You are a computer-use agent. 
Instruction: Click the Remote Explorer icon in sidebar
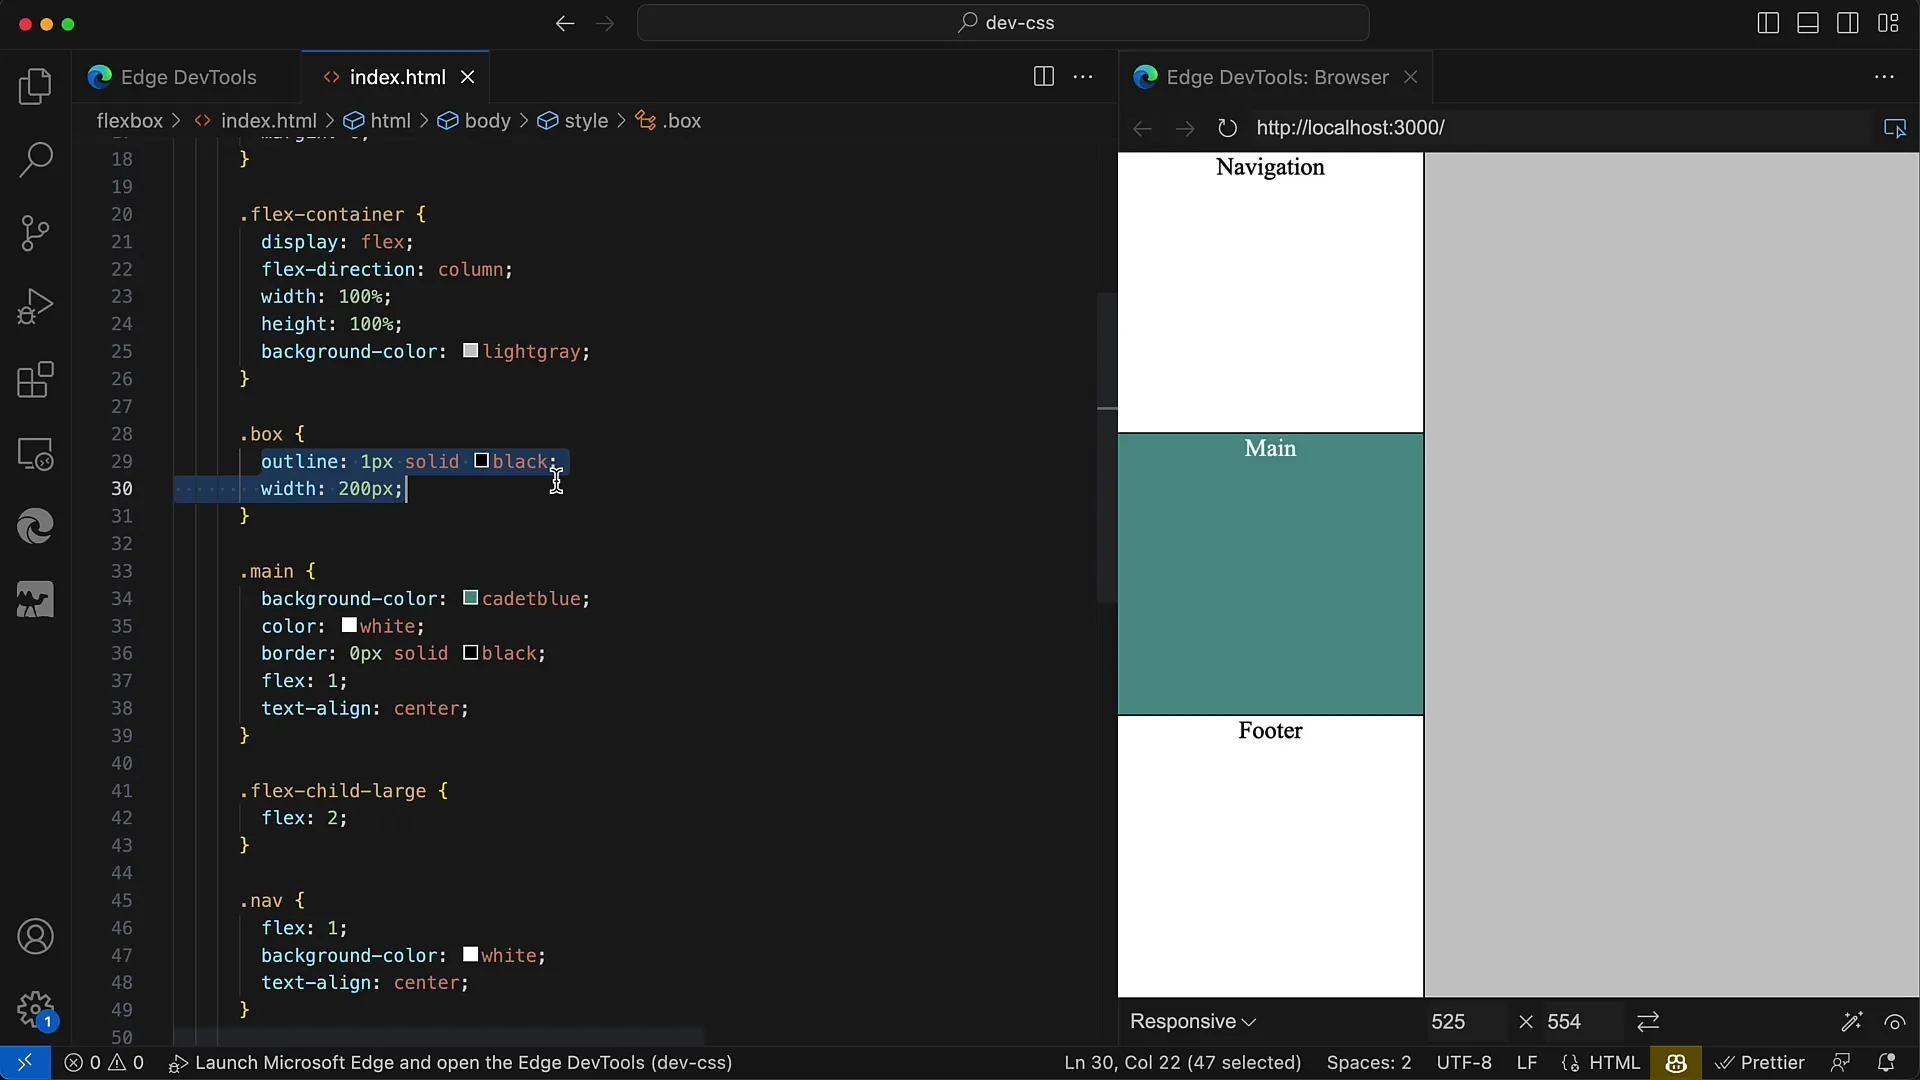coord(34,456)
